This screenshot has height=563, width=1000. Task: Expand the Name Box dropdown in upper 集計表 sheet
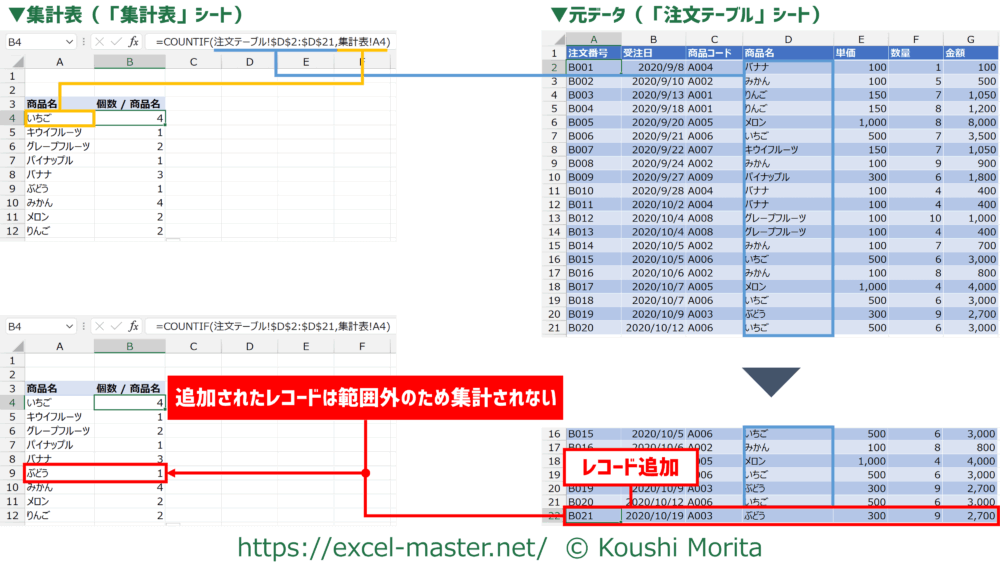[x=69, y=42]
